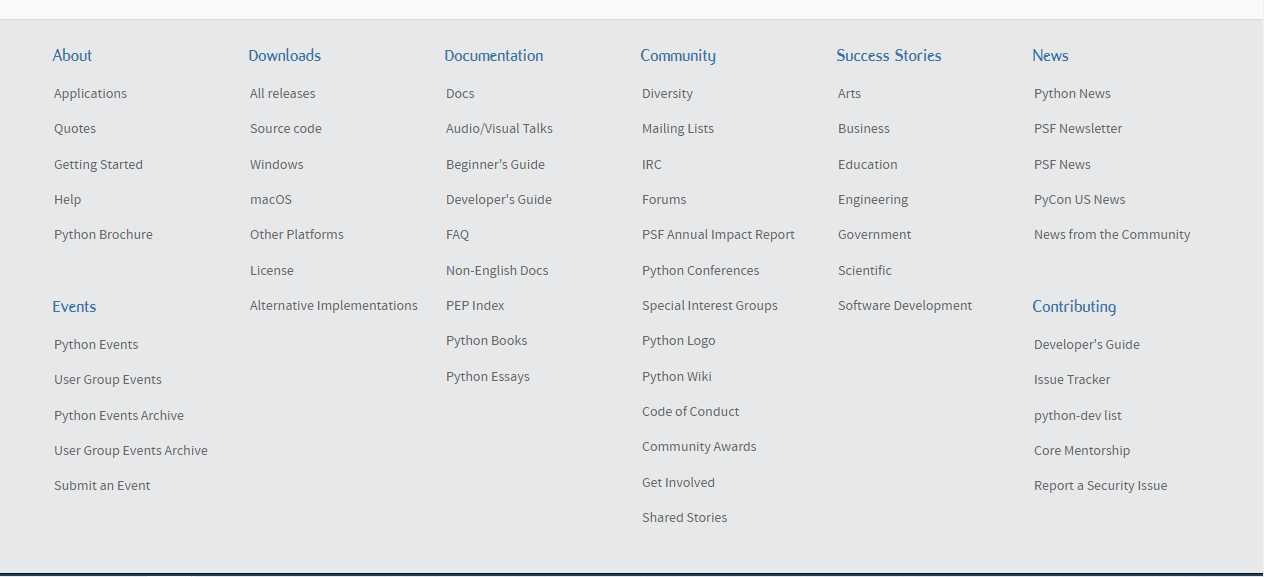The width and height of the screenshot is (1264, 577).
Task: Open PSF Annual Impact Report link
Action: tap(718, 235)
